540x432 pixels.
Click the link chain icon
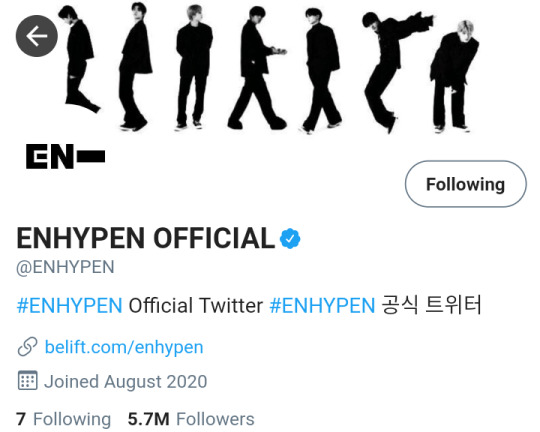pos(27,347)
